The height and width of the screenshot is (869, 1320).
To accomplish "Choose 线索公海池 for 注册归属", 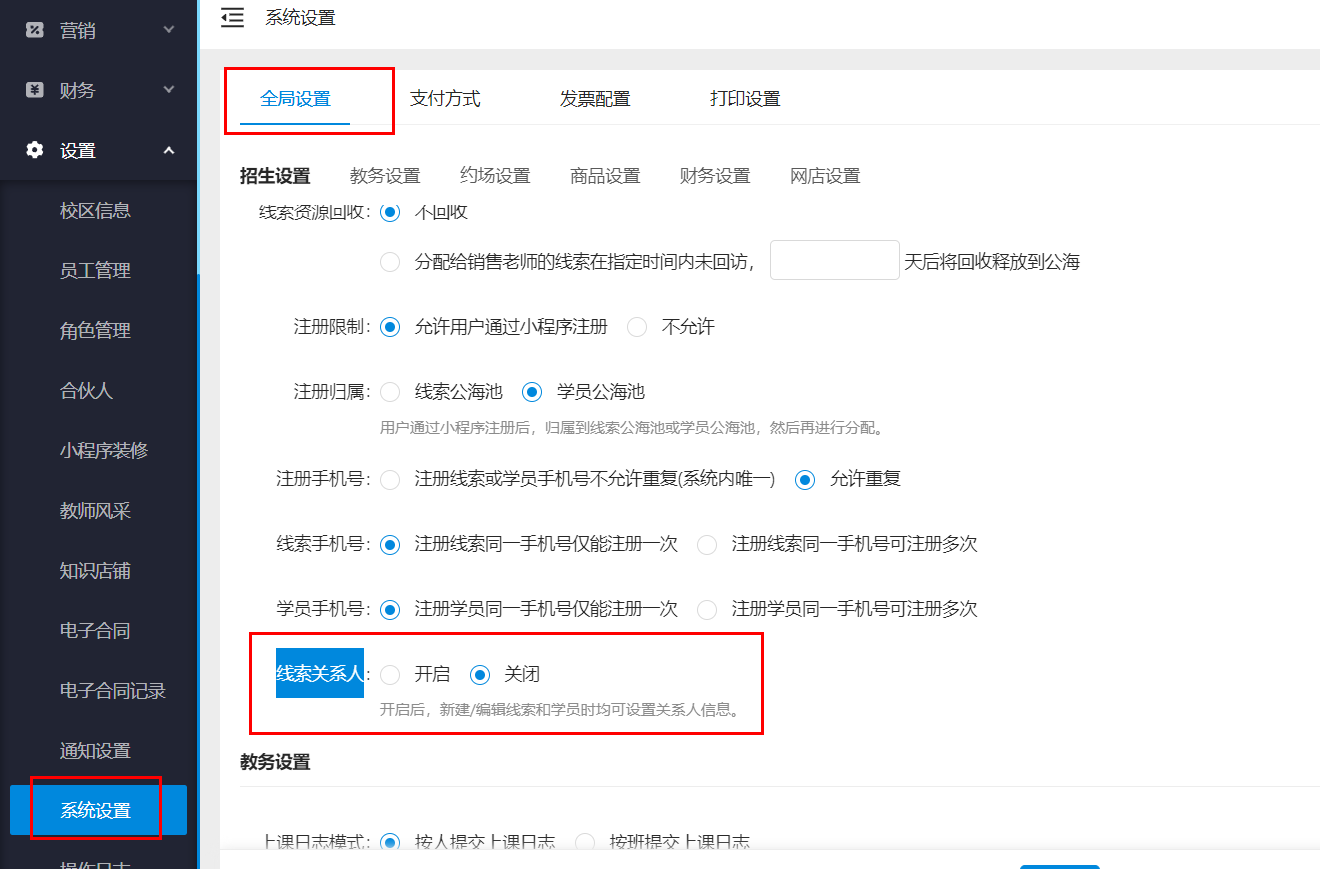I will click(390, 392).
